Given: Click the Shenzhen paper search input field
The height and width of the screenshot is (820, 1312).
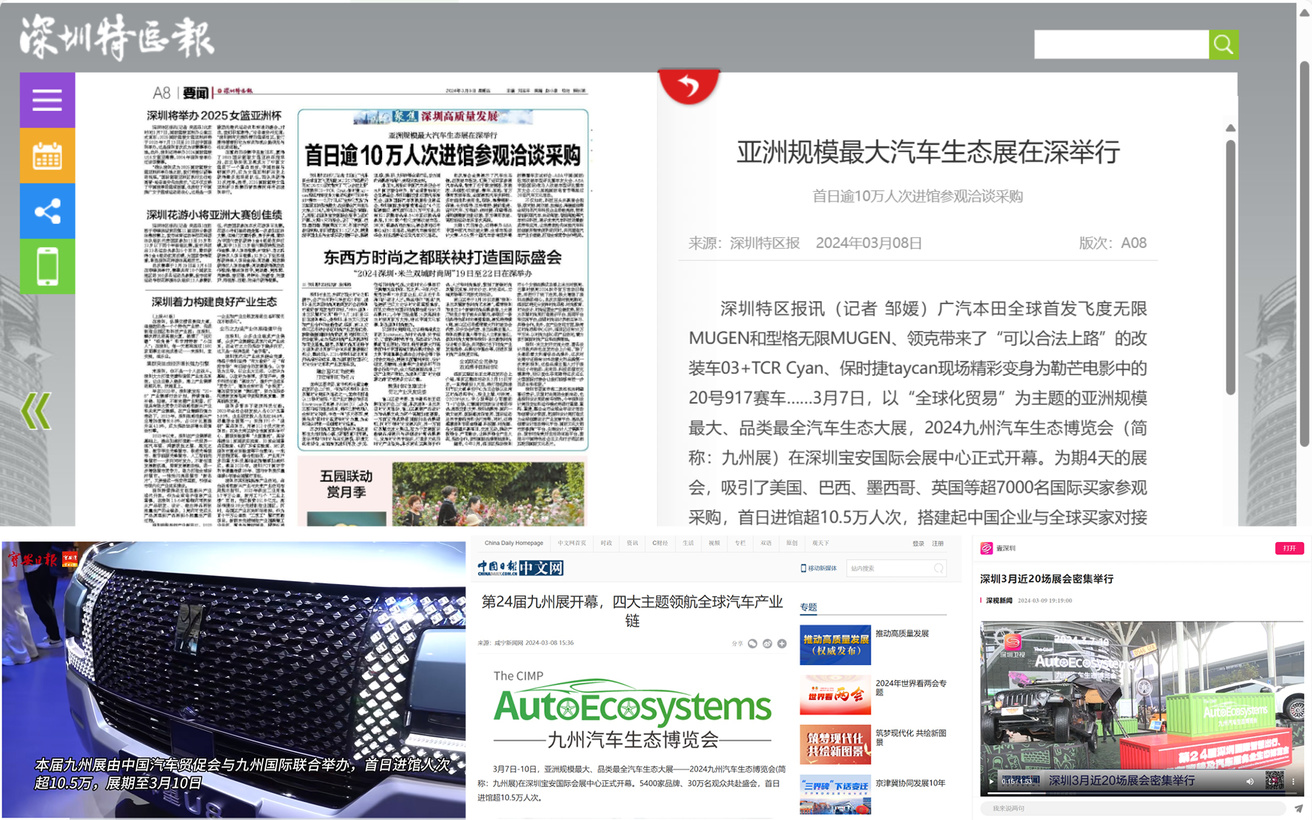Looking at the screenshot, I should (x=1122, y=44).
